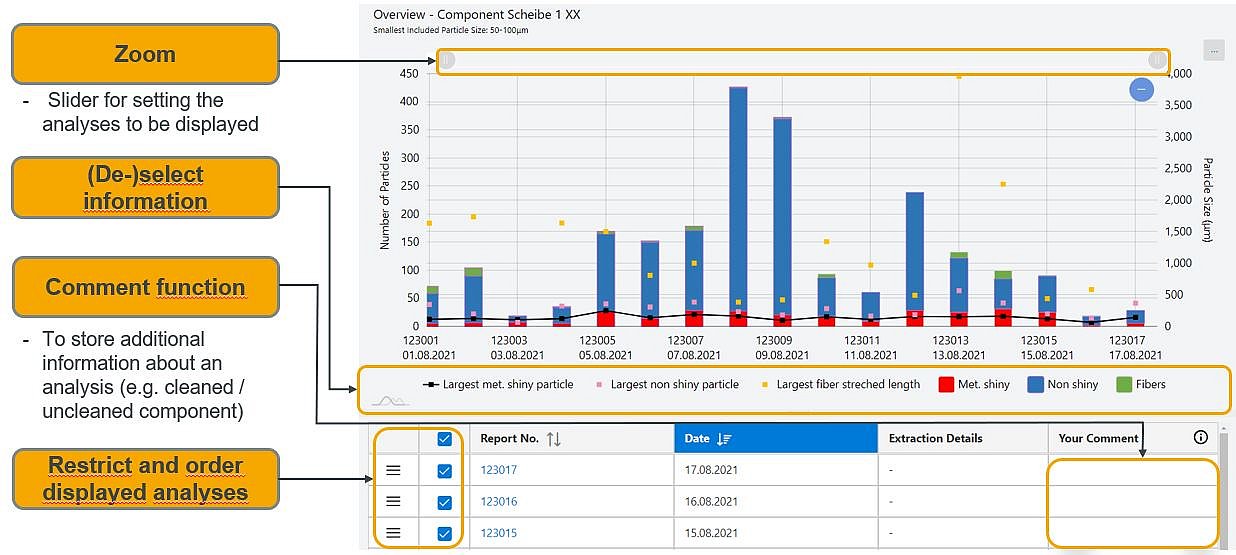Deselect the checkbox for report 123016
1236x555 pixels.
click(444, 501)
